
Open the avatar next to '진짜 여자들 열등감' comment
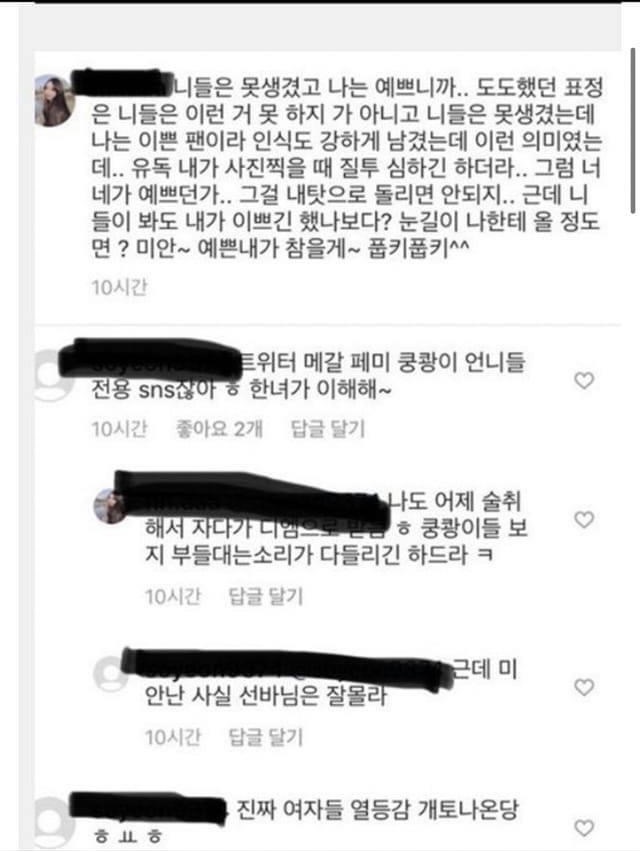coord(54,821)
